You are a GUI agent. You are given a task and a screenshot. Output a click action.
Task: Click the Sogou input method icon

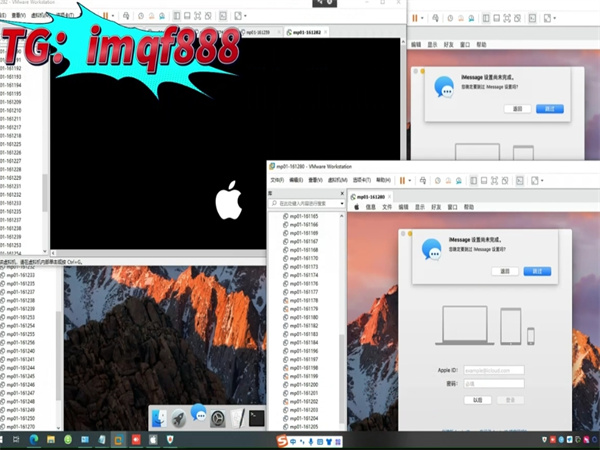[284, 440]
